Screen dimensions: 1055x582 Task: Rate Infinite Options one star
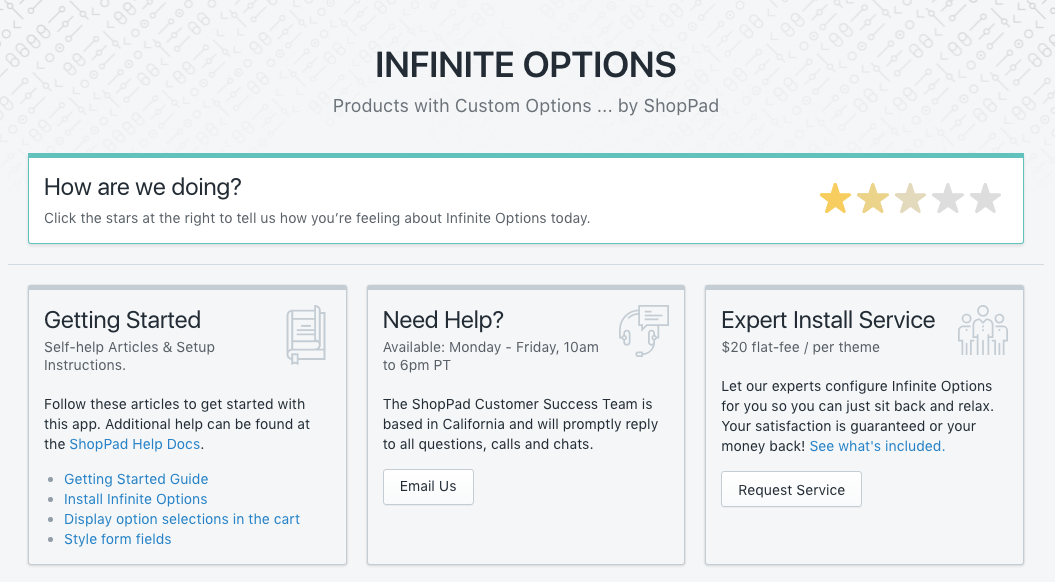(x=835, y=198)
